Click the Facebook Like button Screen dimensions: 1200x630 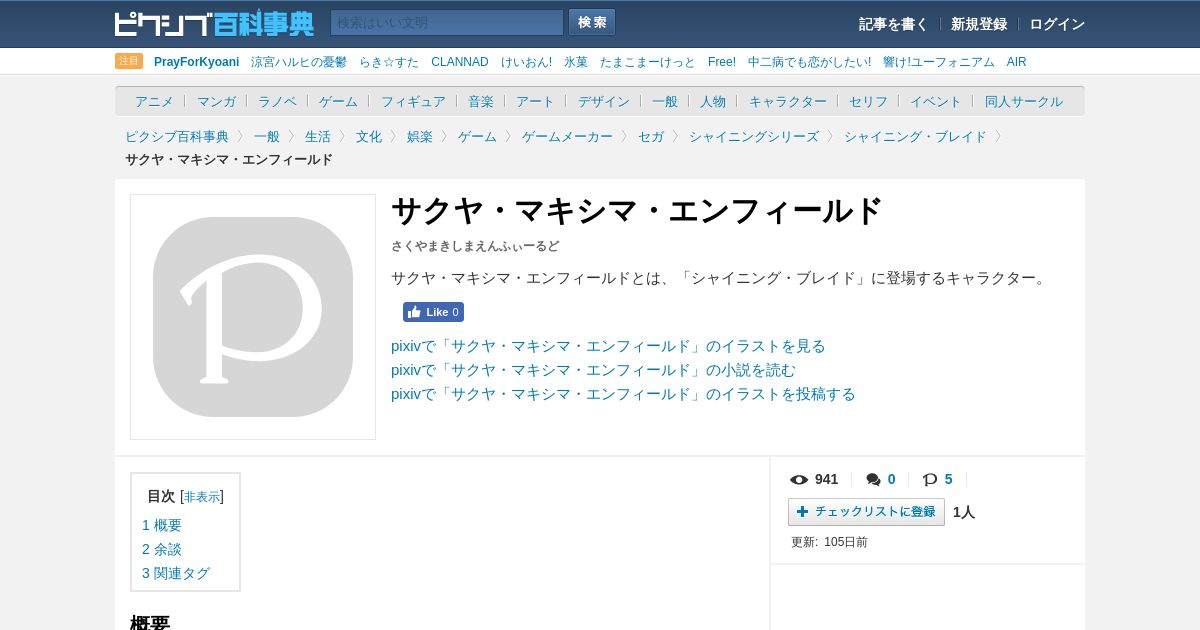[x=433, y=312]
